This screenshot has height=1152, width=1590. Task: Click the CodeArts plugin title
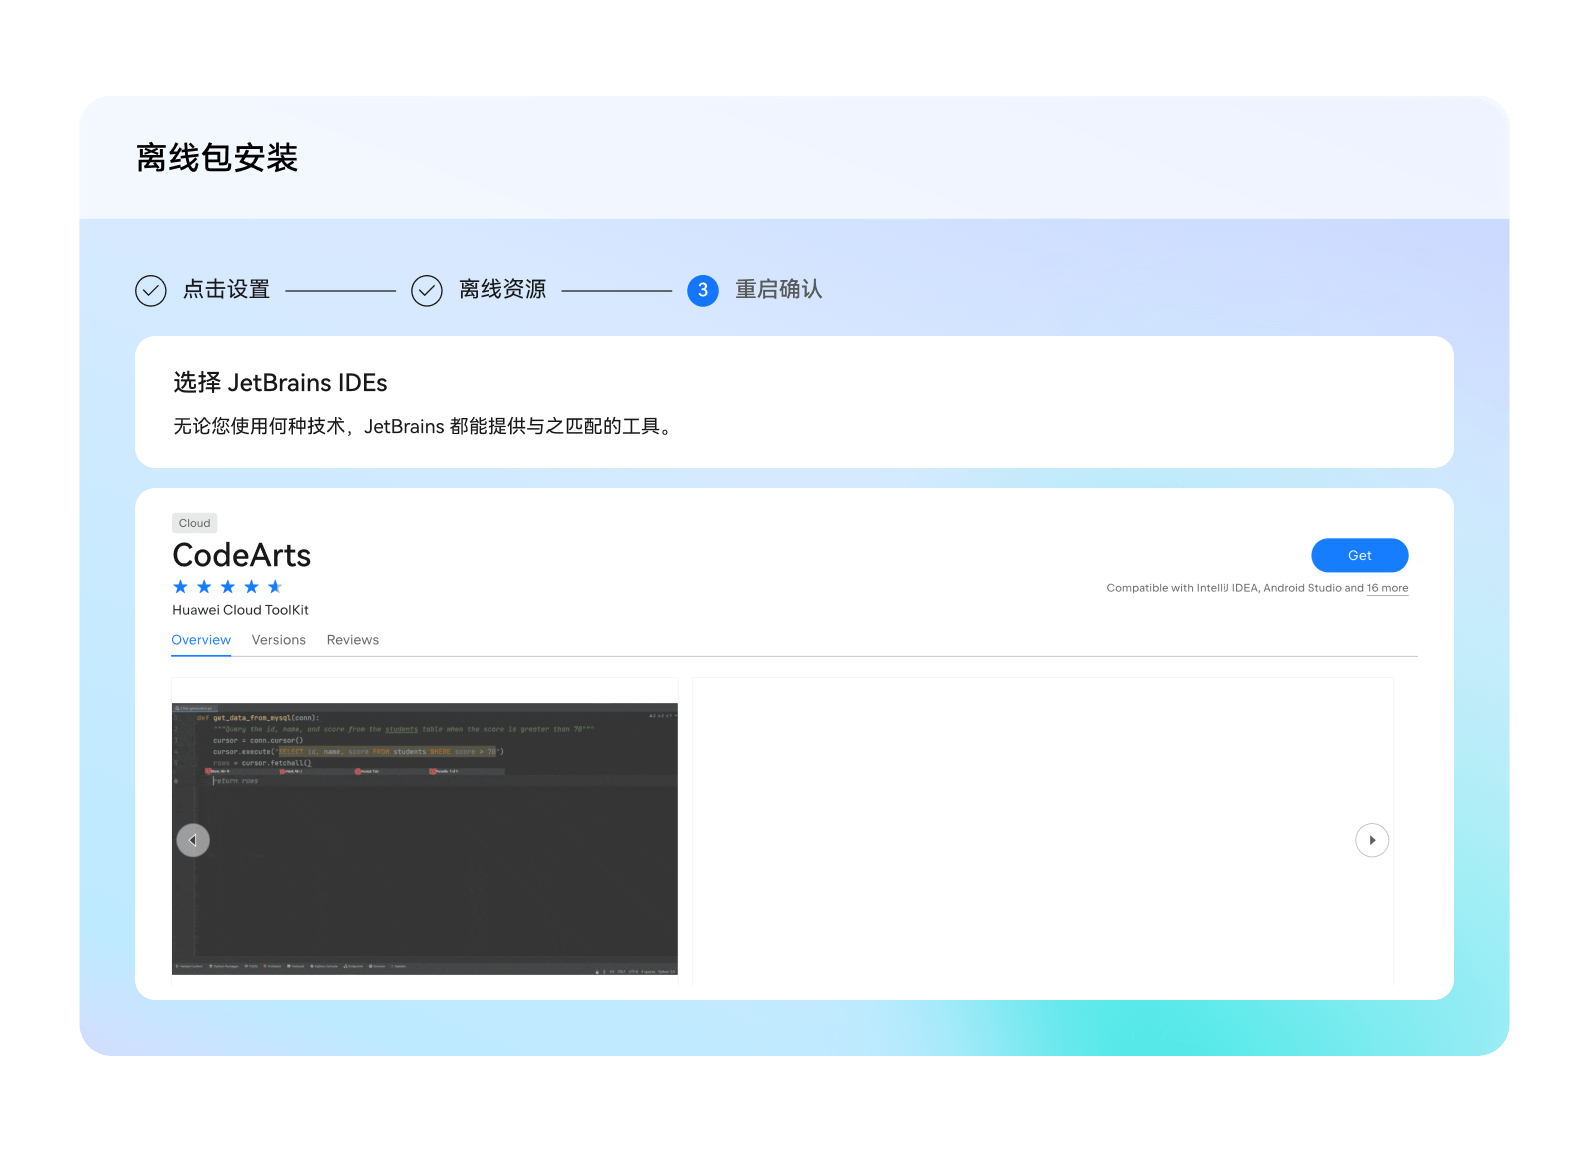pyautogui.click(x=242, y=555)
